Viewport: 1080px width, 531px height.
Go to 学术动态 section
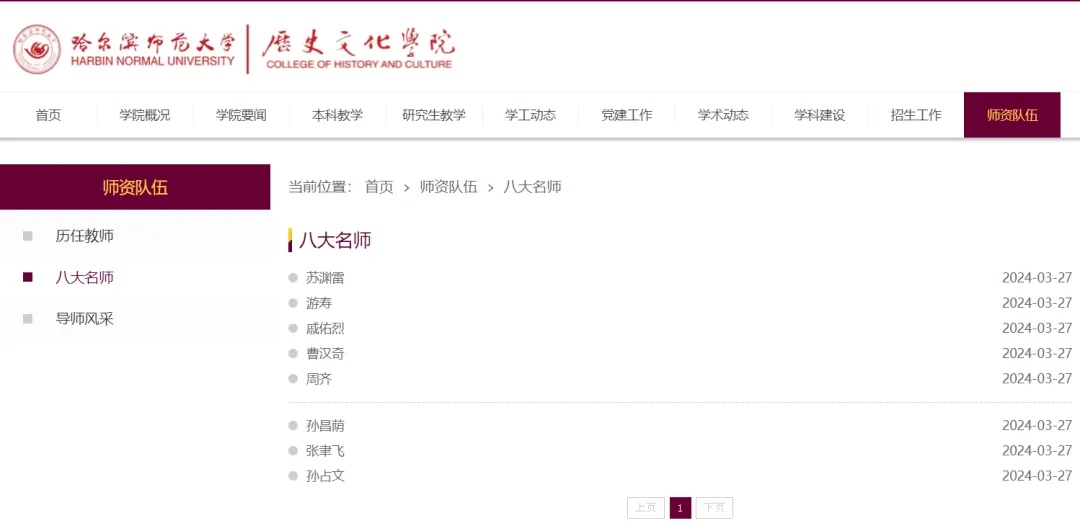click(723, 115)
